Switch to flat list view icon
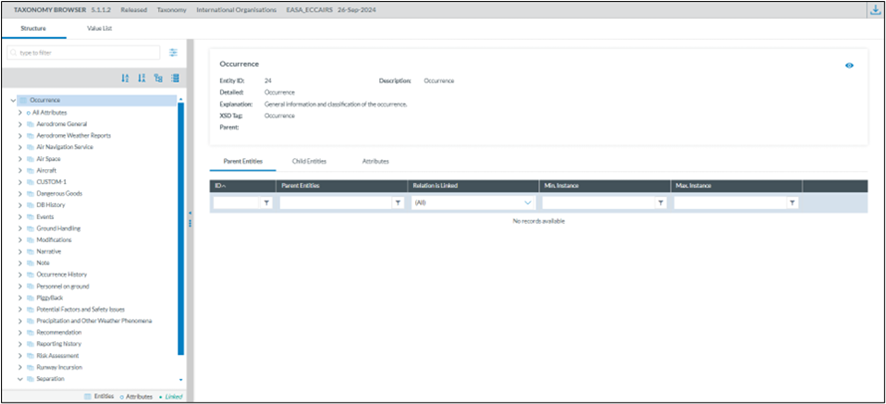The height and width of the screenshot is (404, 886). pos(174,78)
